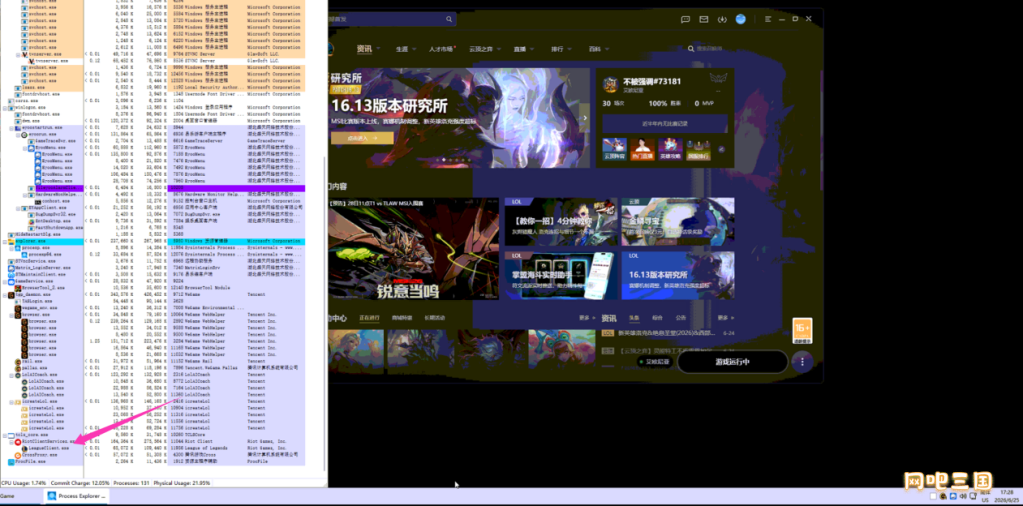Screen dimensions: 1023x506
Task: Click the search magnifier in WeGame top search box
Action: point(449,20)
